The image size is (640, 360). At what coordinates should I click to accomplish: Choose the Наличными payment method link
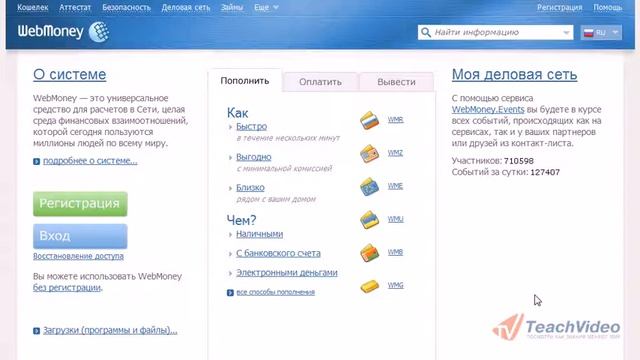pyautogui.click(x=260, y=234)
